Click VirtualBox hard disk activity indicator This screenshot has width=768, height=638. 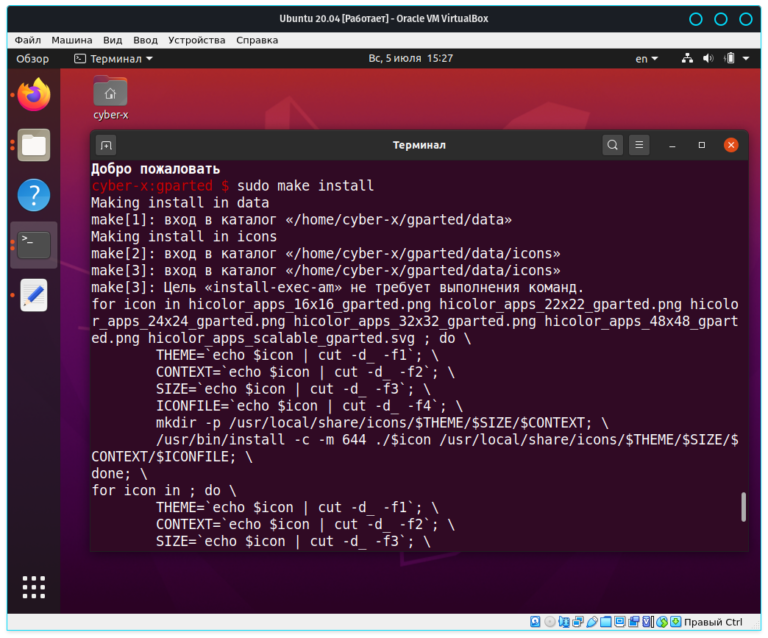coord(535,622)
